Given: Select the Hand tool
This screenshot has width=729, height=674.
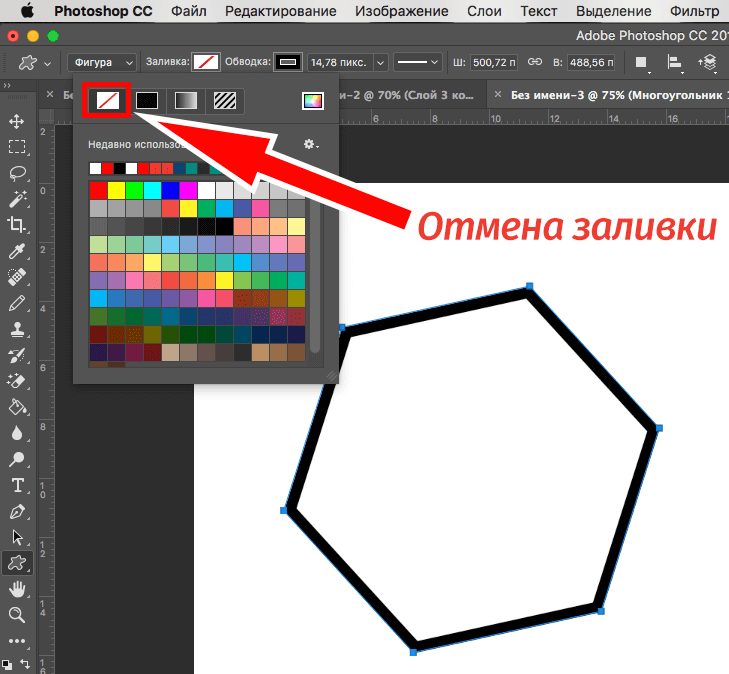Looking at the screenshot, I should pos(17,589).
